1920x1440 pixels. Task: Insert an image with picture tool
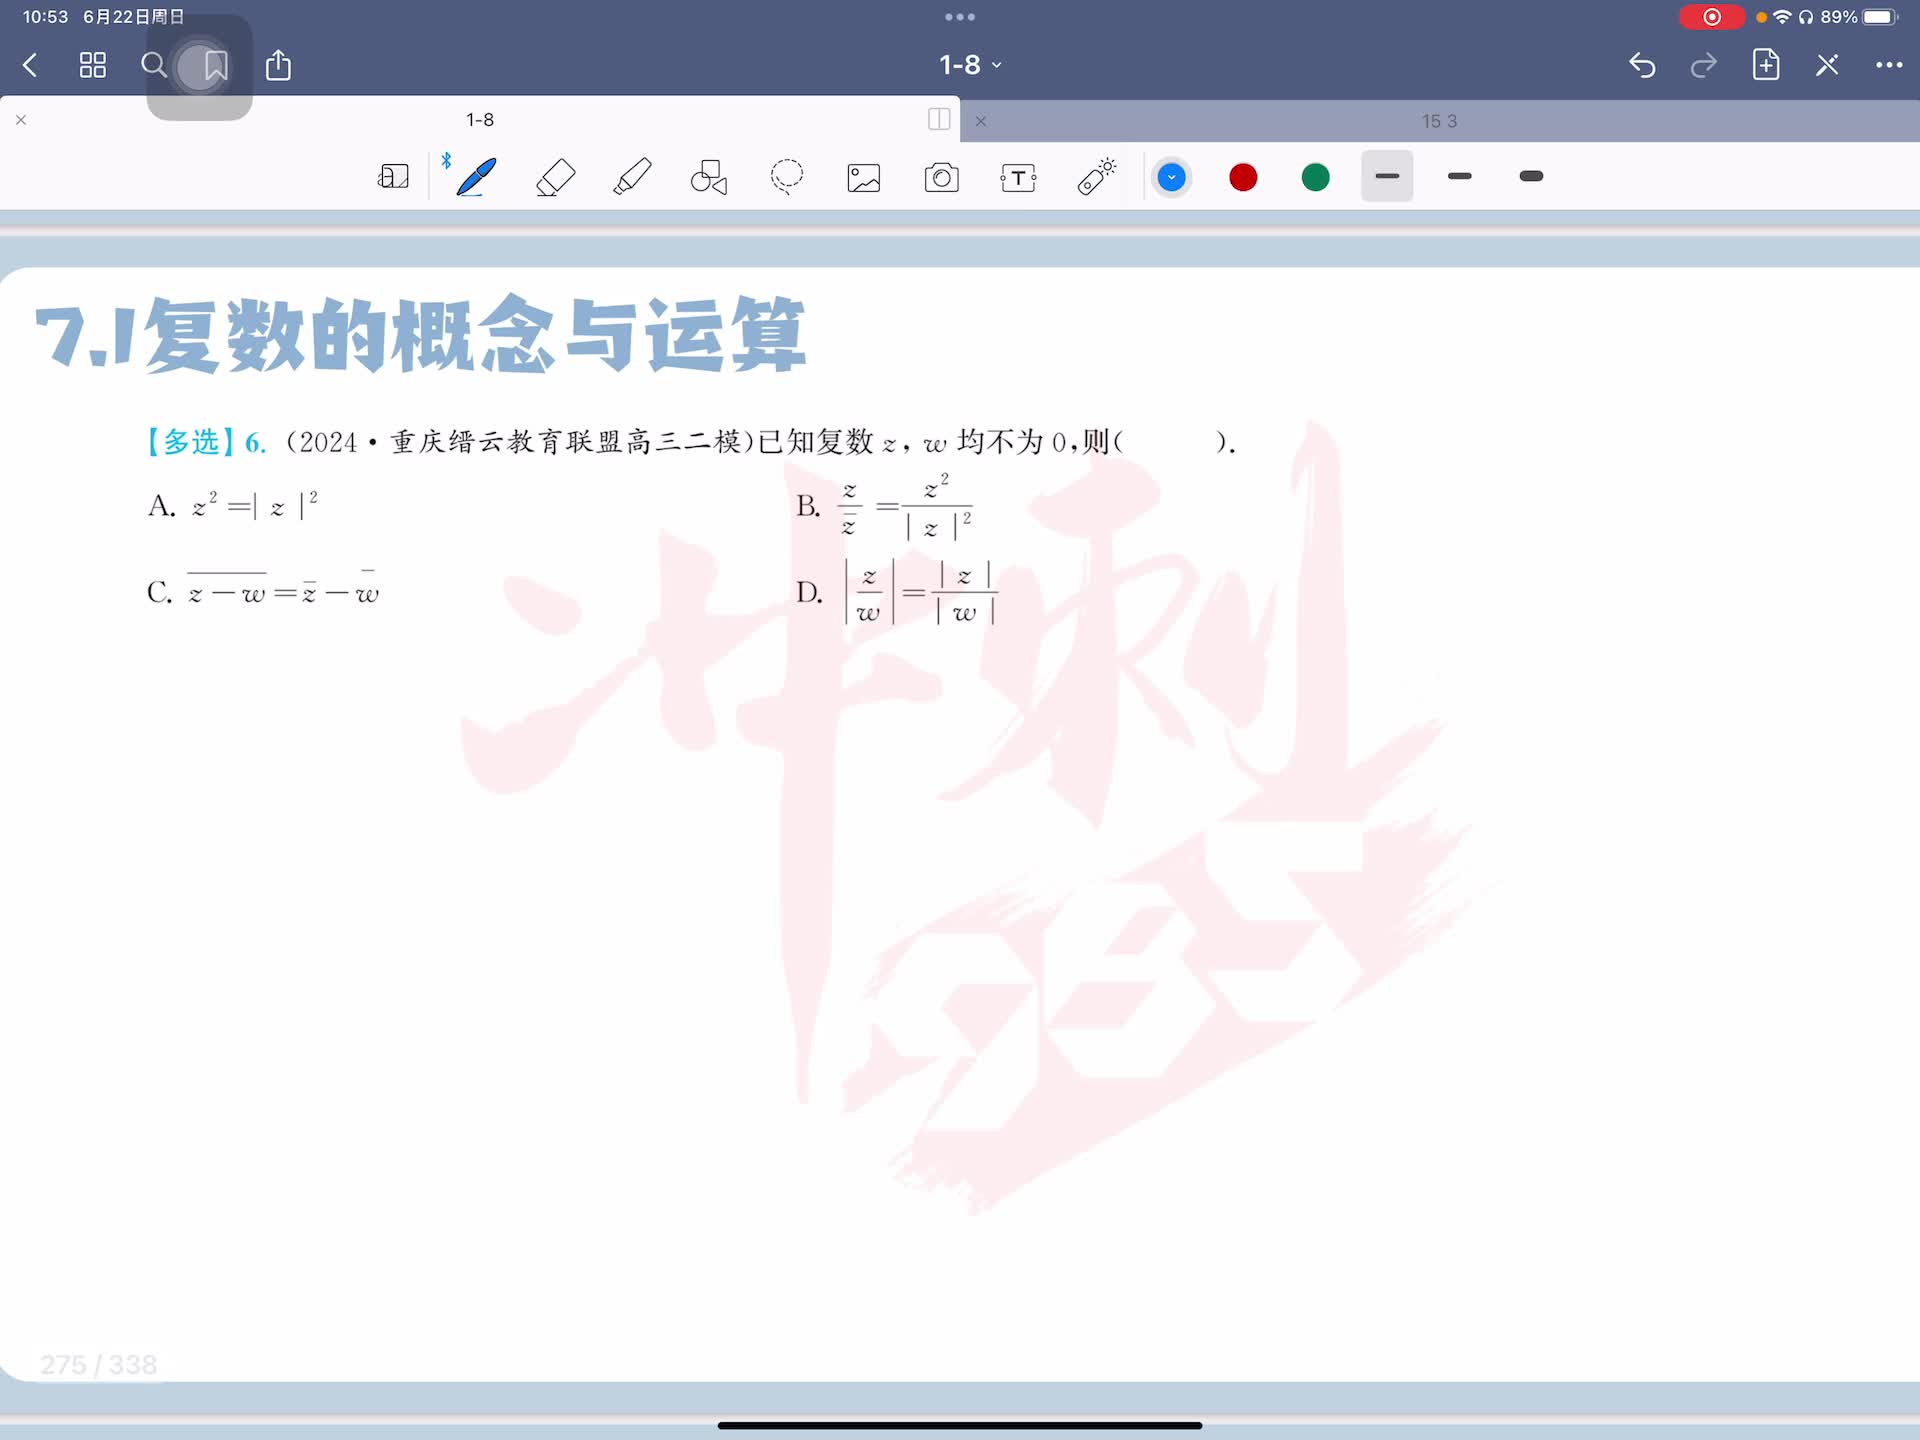tap(864, 178)
